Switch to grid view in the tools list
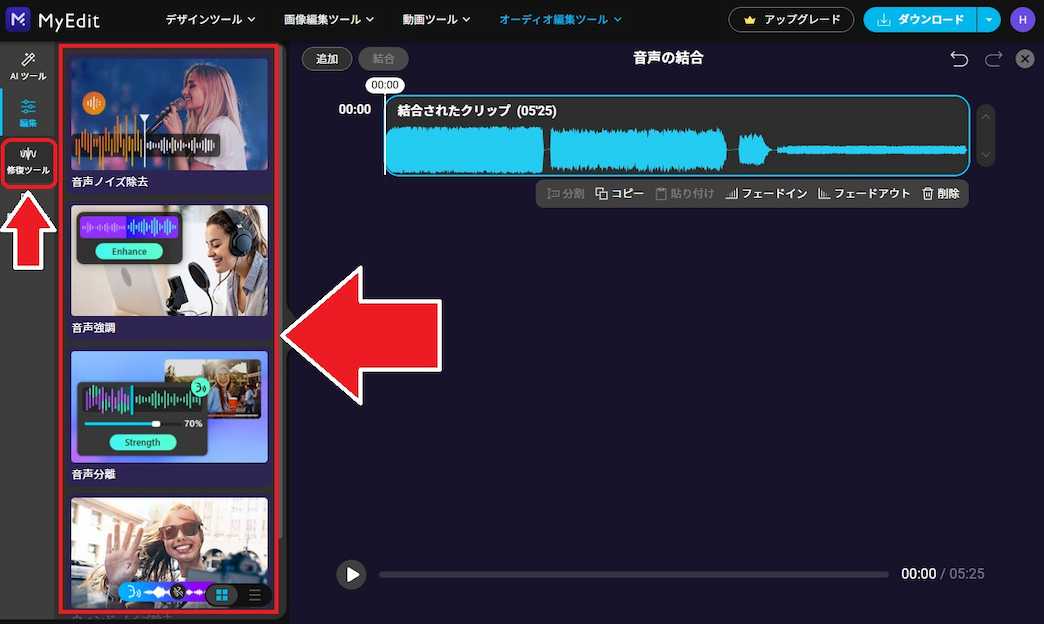The width and height of the screenshot is (1044, 624). [x=221, y=592]
